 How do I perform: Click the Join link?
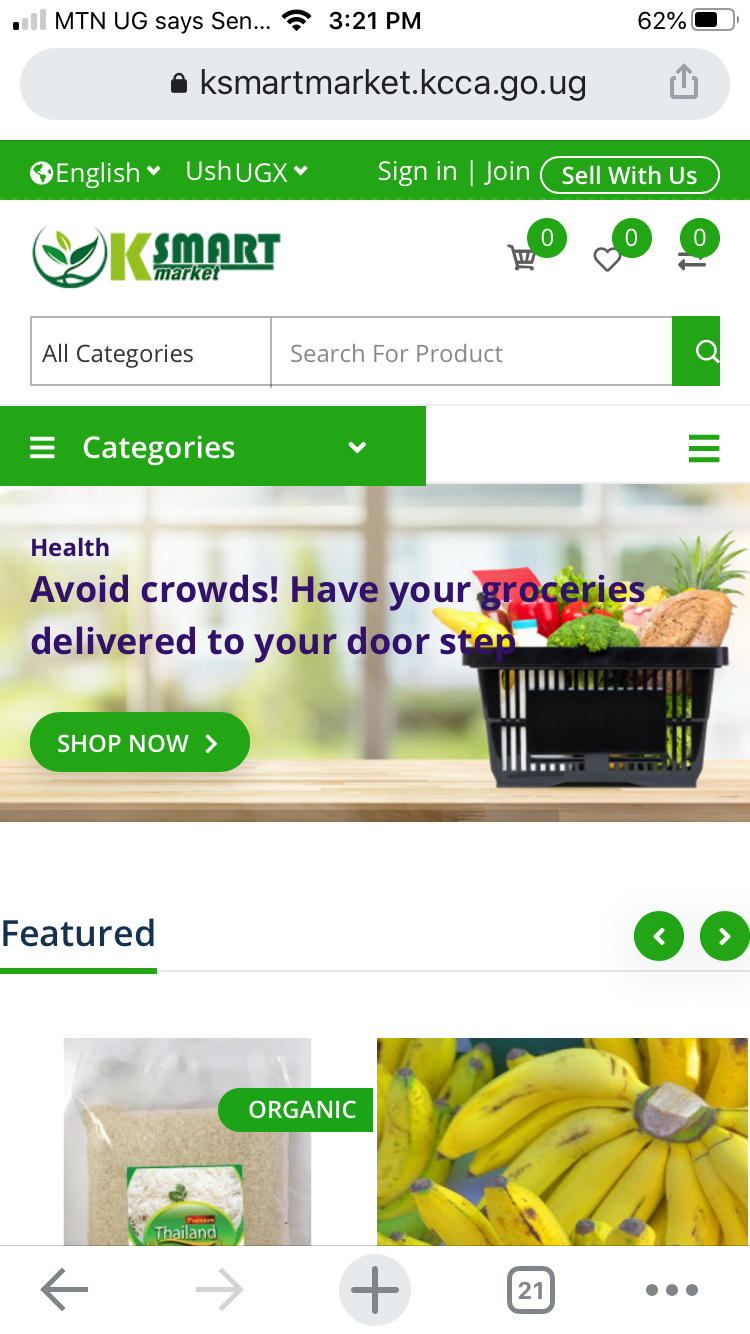[x=508, y=172]
